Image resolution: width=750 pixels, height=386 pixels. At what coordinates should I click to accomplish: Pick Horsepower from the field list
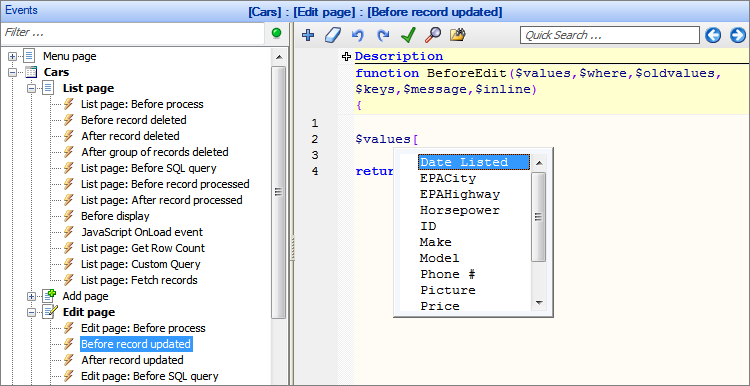coord(460,210)
